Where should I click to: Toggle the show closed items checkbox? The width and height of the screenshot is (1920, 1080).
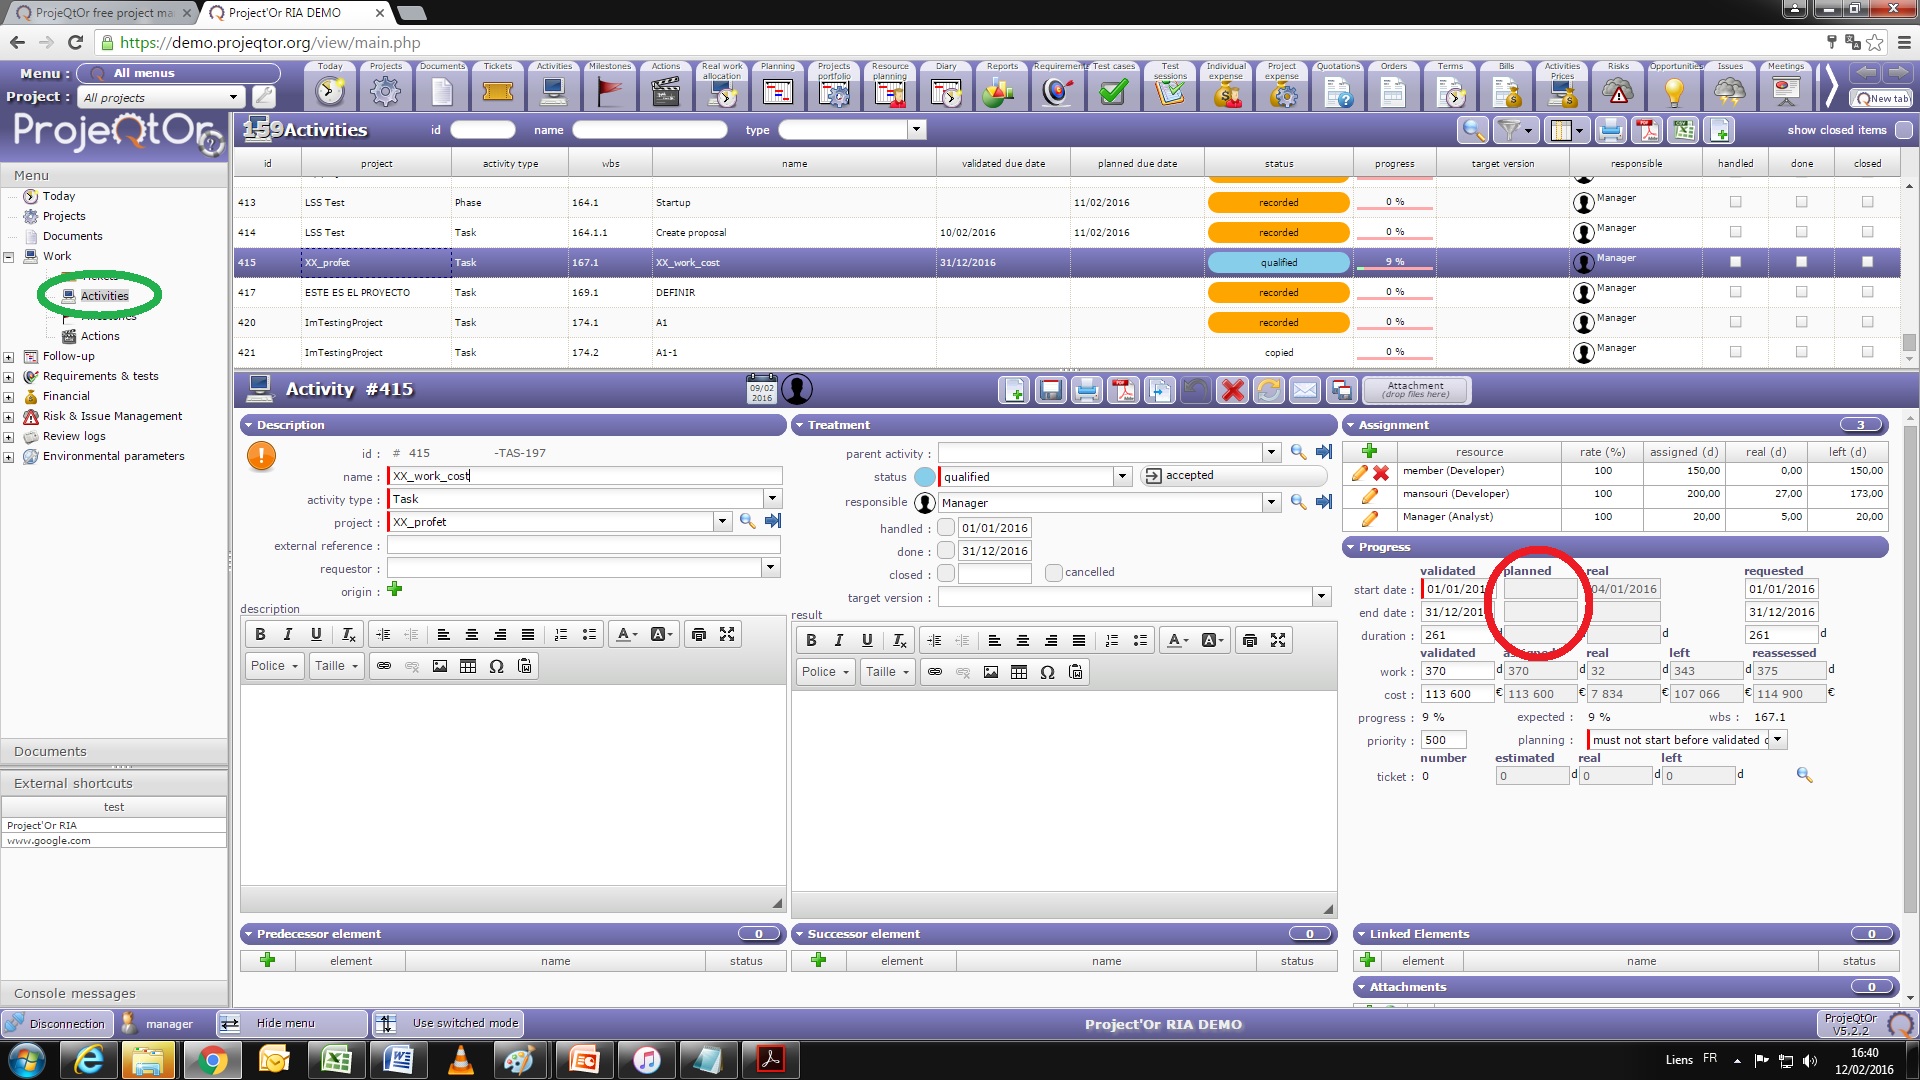tap(1904, 130)
